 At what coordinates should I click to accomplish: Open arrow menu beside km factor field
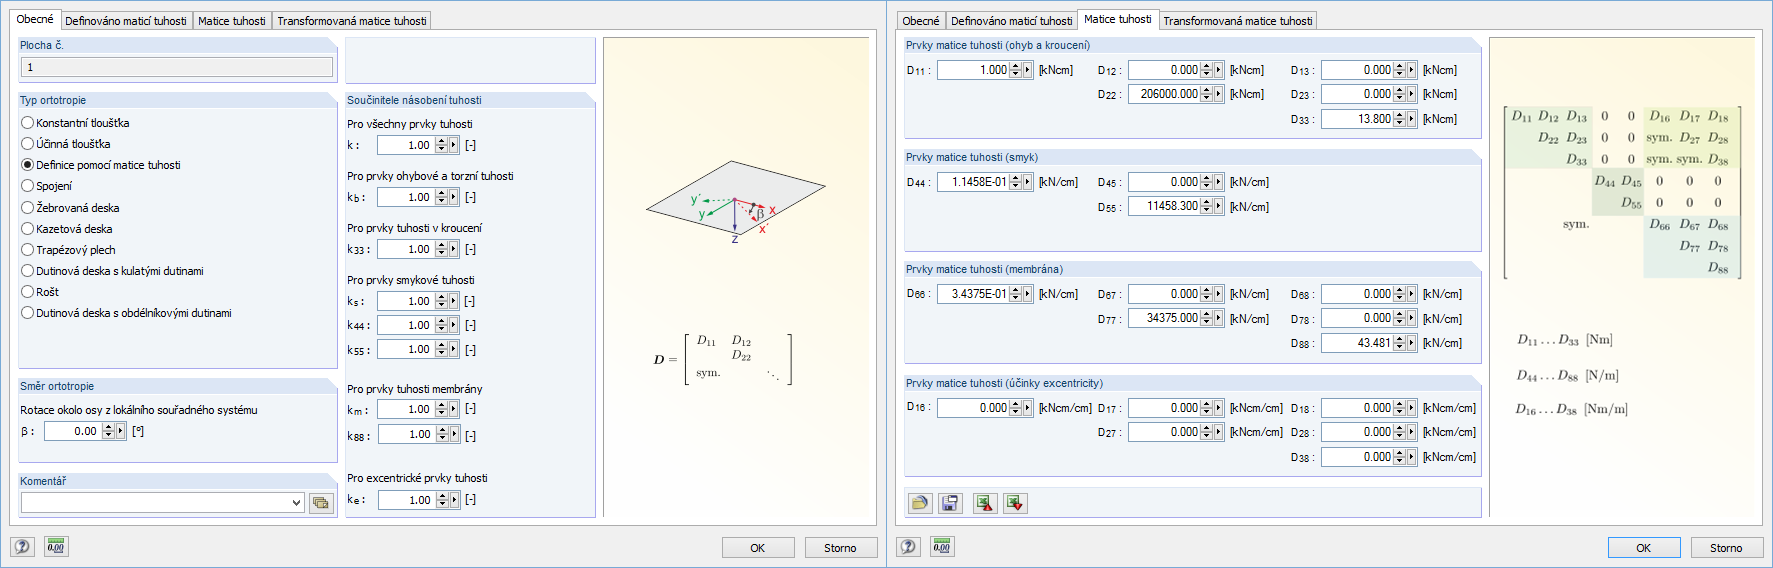point(454,409)
